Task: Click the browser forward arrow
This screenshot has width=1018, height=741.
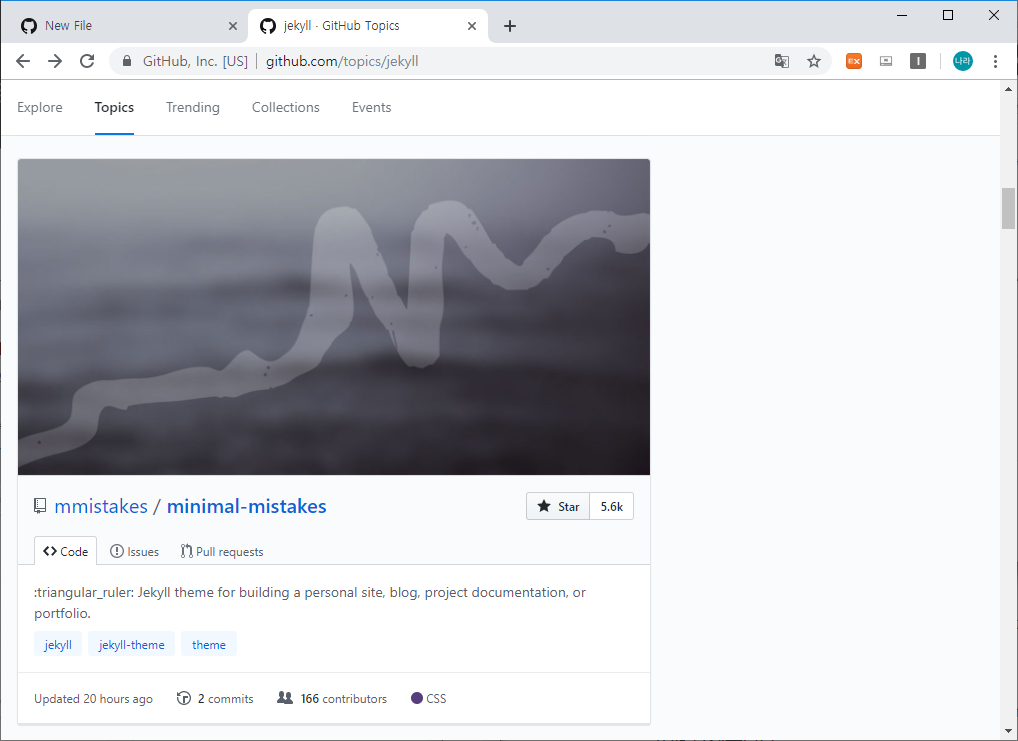Action: tap(55, 61)
